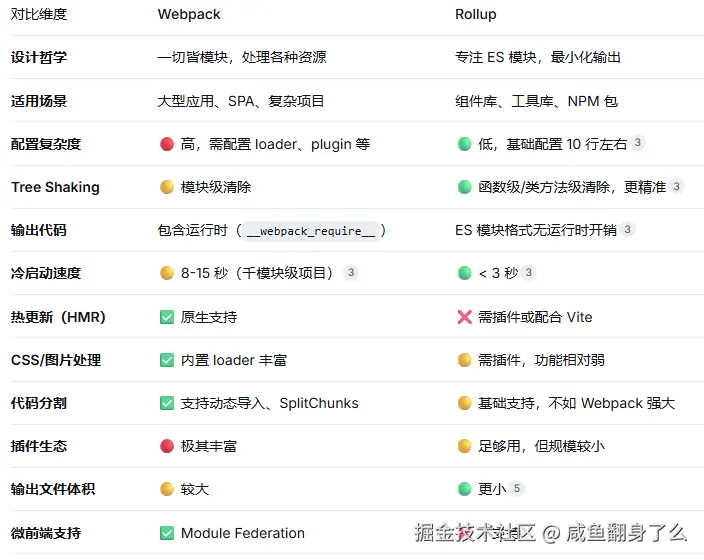Image resolution: width=704 pixels, height=560 pixels.
Task: Click the Rollup column header
Action: 475,14
